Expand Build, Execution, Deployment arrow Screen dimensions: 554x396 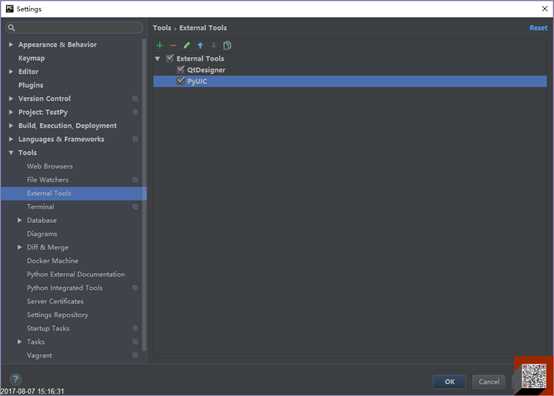point(11,125)
